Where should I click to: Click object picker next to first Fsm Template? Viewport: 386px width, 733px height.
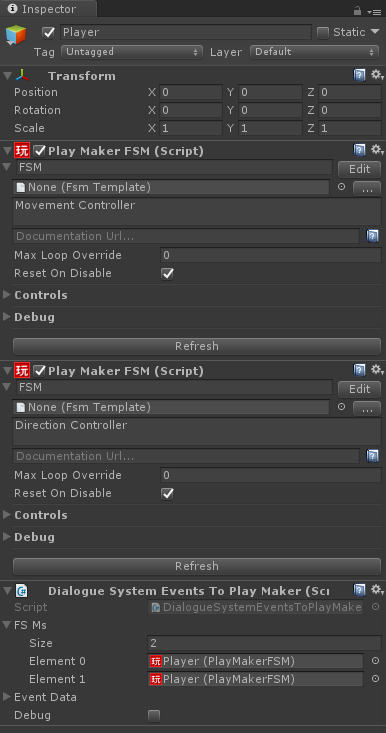[x=341, y=187]
